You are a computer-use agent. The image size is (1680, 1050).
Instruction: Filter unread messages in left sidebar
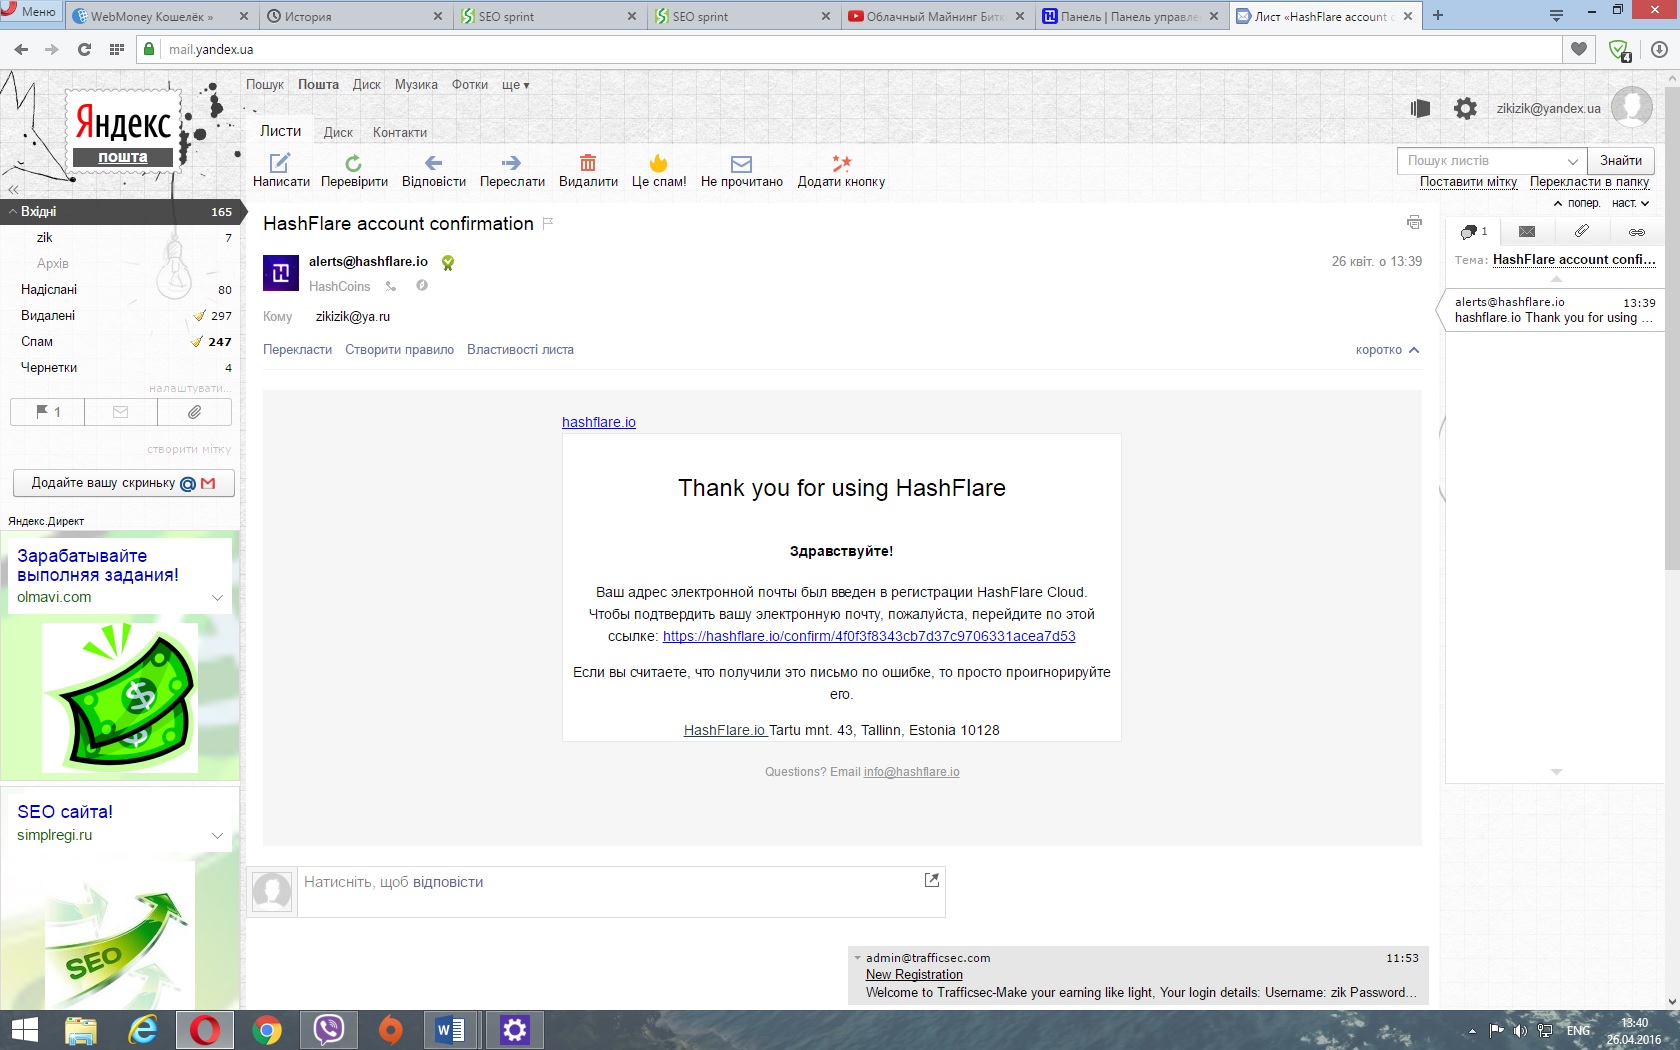pos(121,411)
